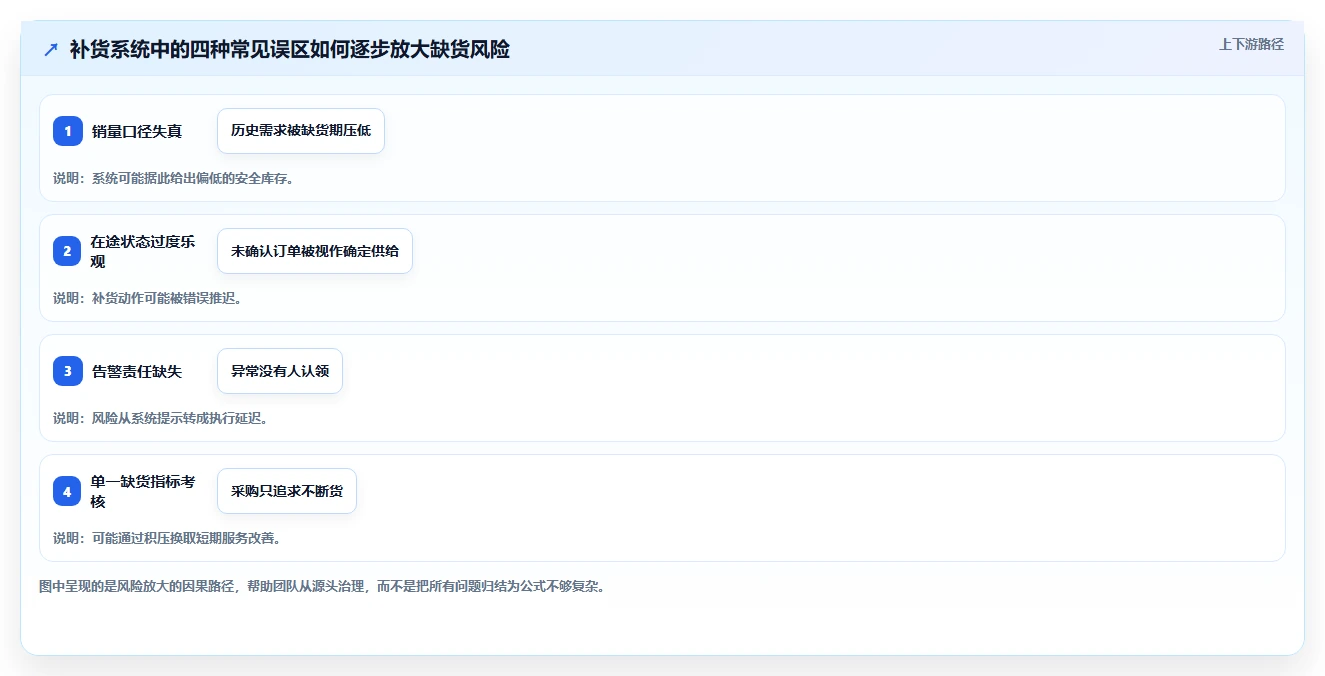This screenshot has width=1325, height=676.
Task: Select the 异常没有人认领 chip
Action: (x=280, y=371)
